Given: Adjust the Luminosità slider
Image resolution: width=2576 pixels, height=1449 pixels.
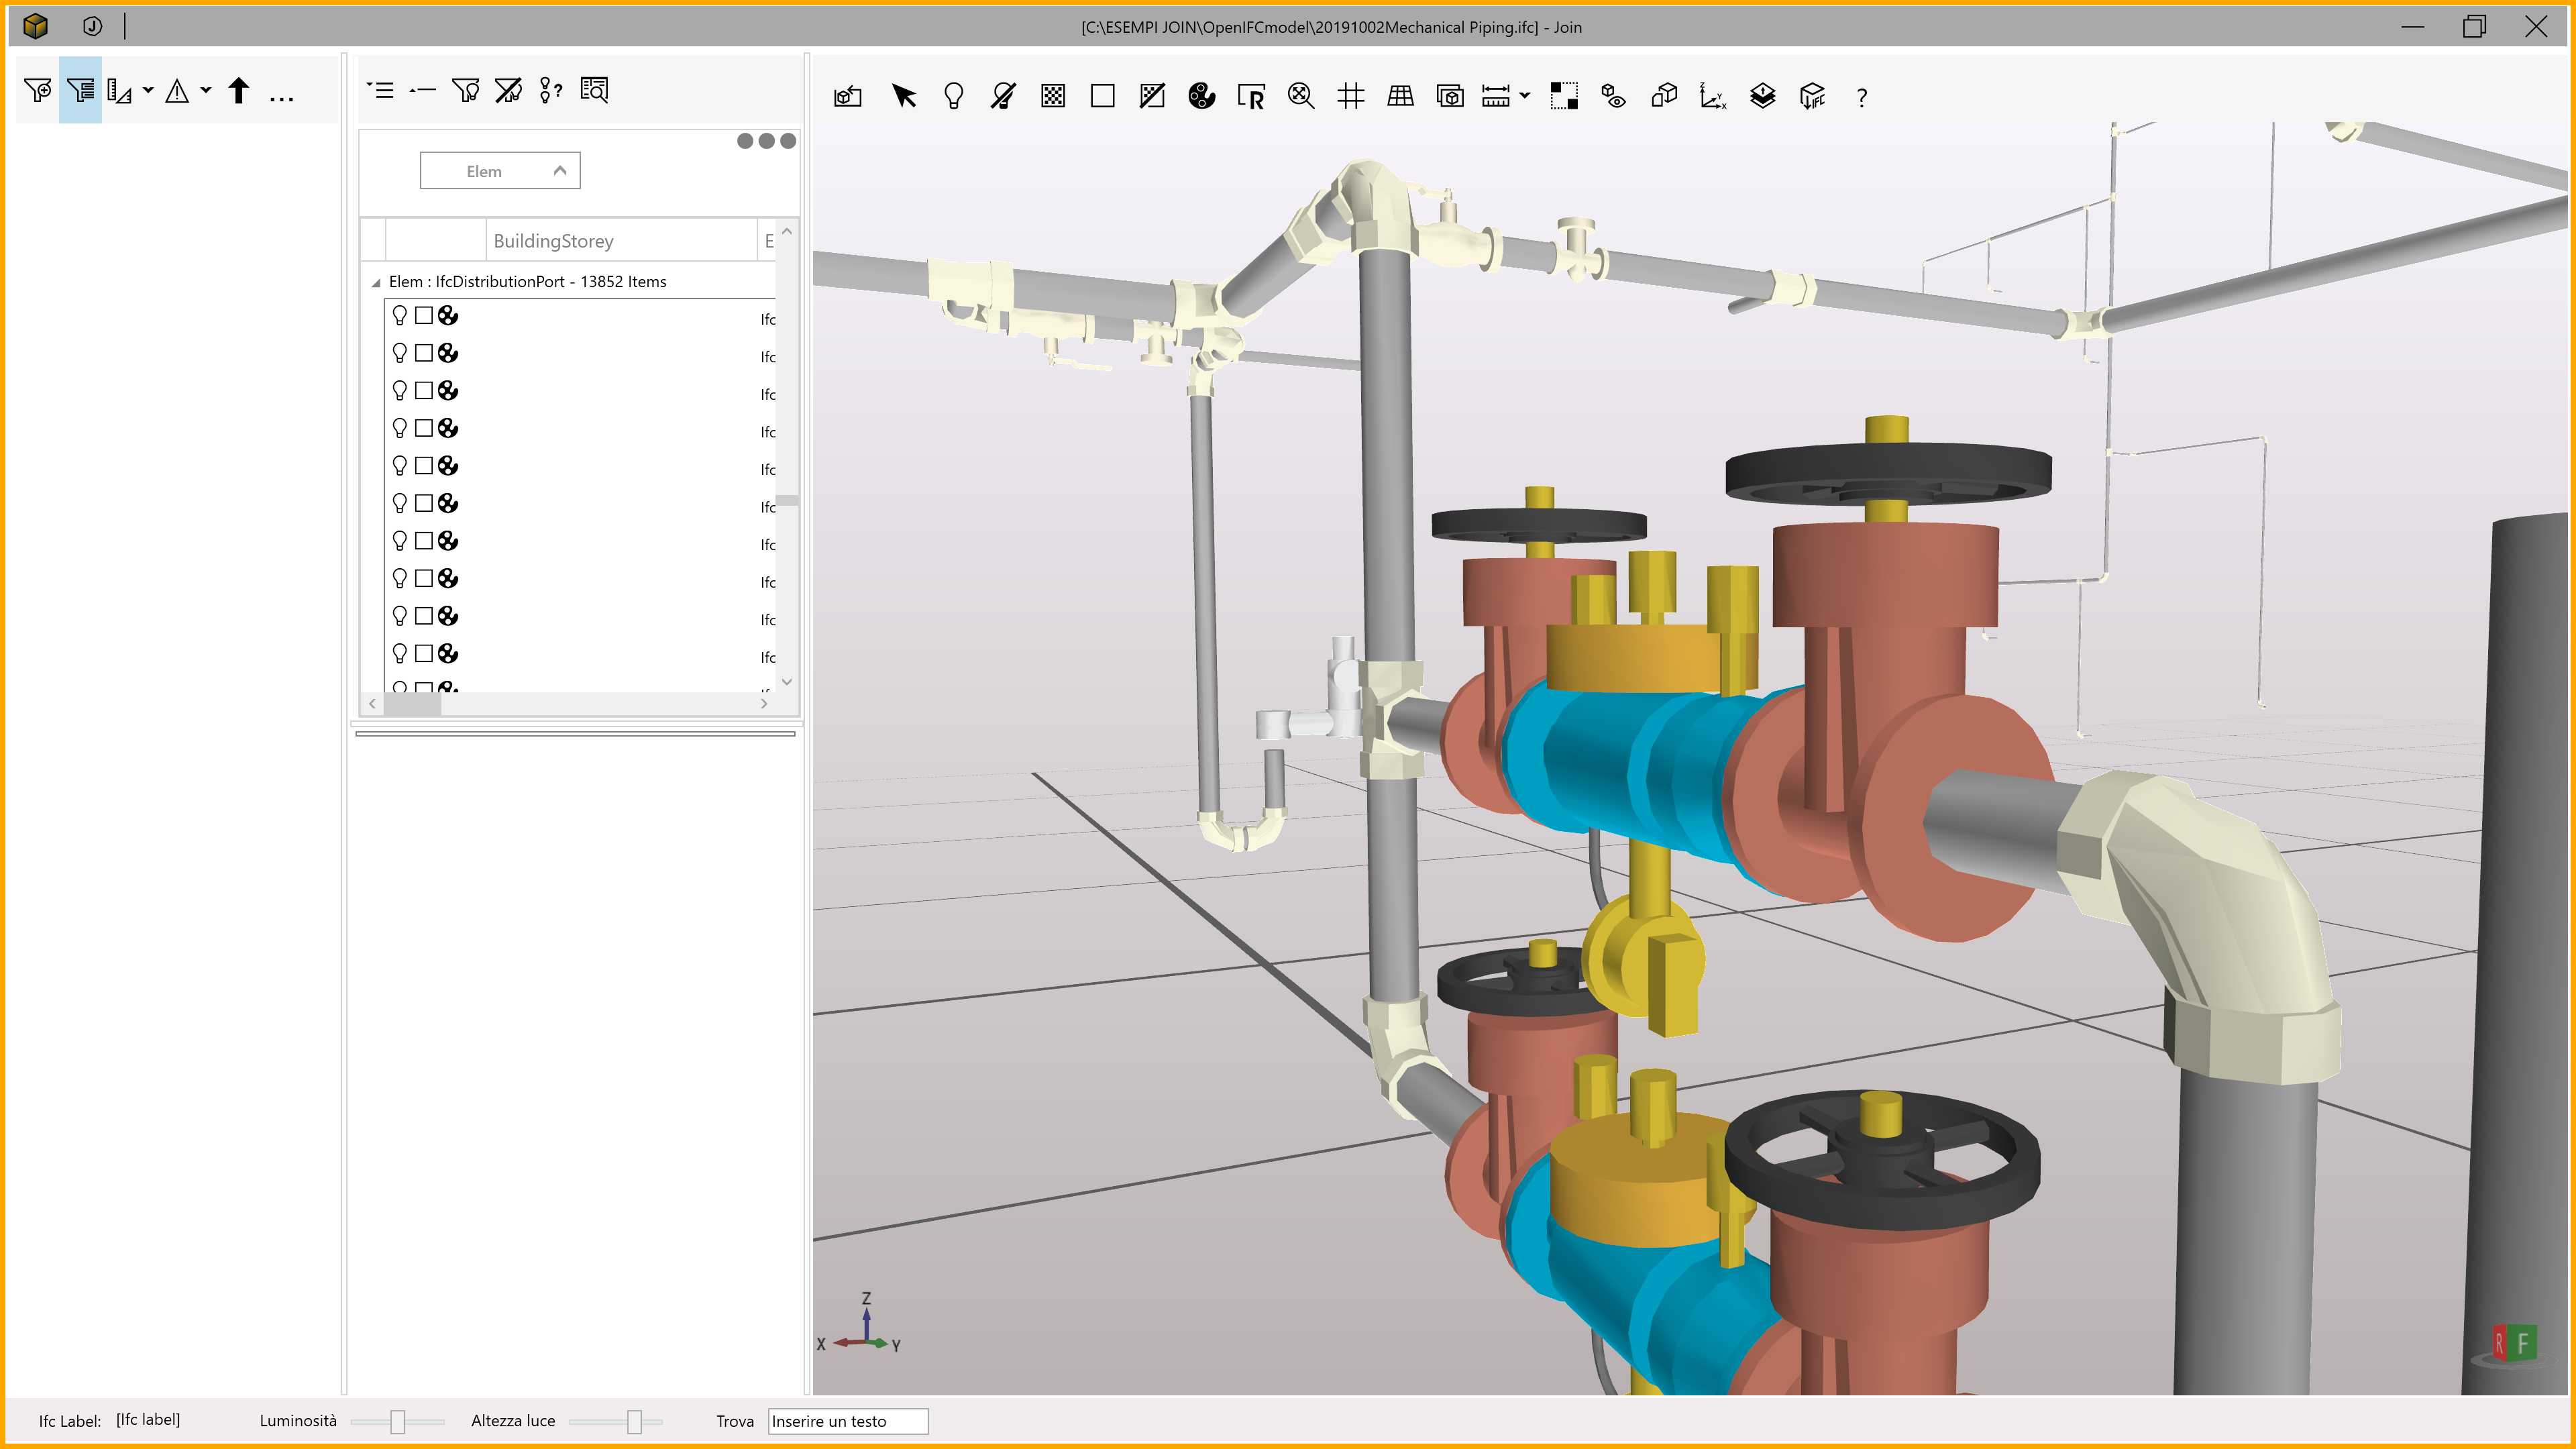Looking at the screenshot, I should (397, 1421).
